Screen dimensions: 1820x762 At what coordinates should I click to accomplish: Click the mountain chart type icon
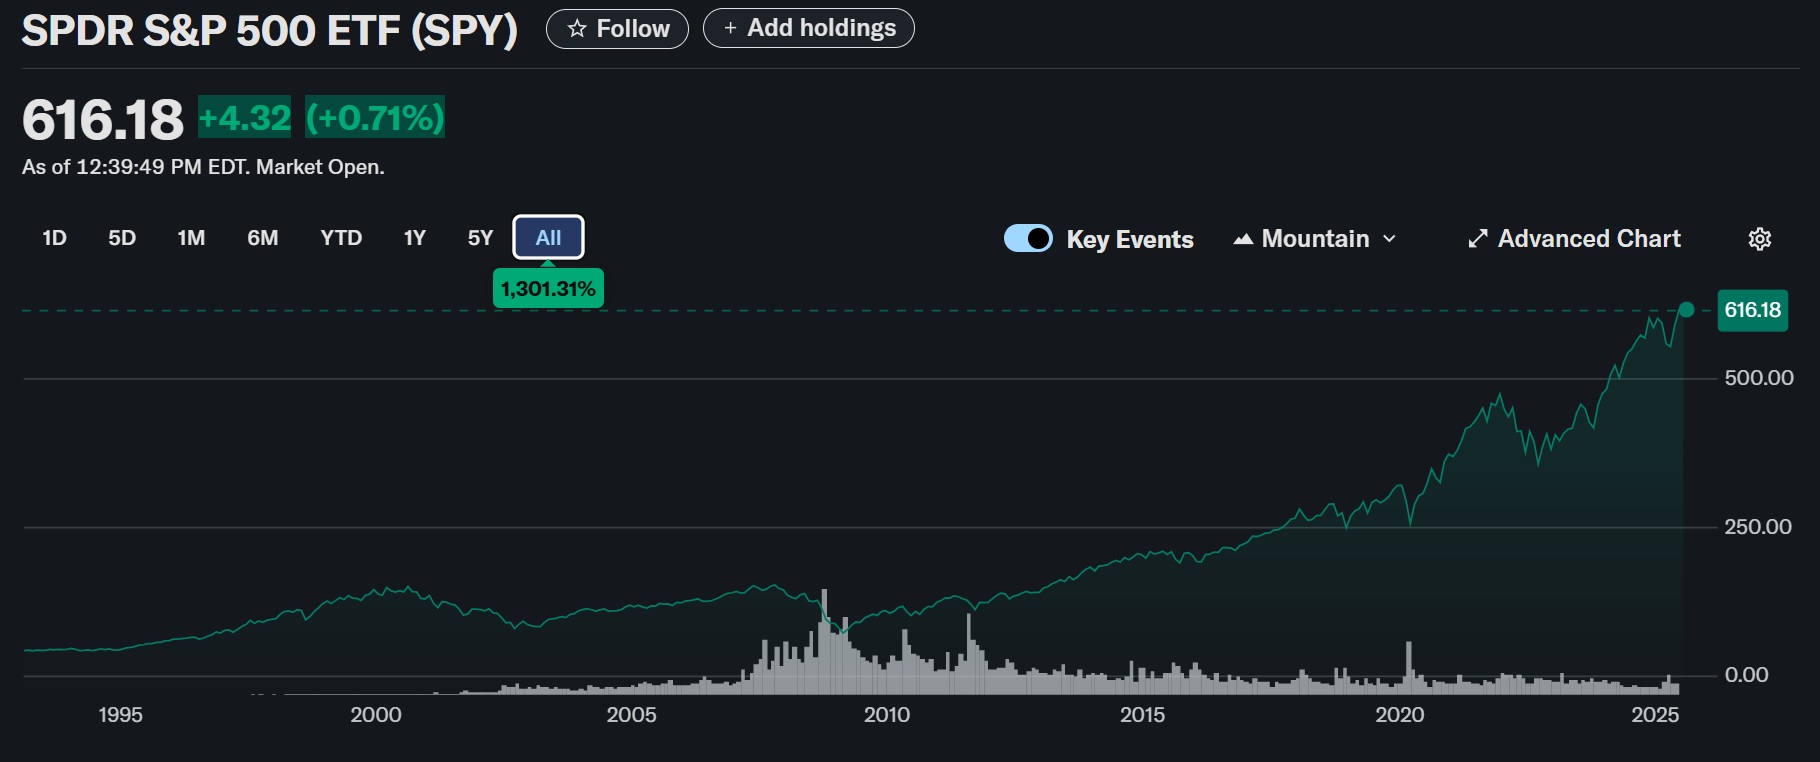tap(1243, 239)
